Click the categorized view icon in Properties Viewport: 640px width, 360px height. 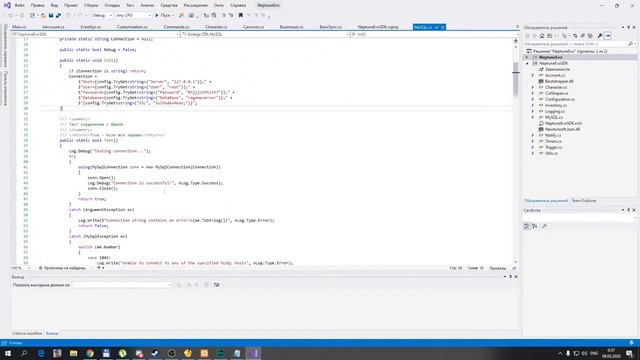tap(527, 226)
